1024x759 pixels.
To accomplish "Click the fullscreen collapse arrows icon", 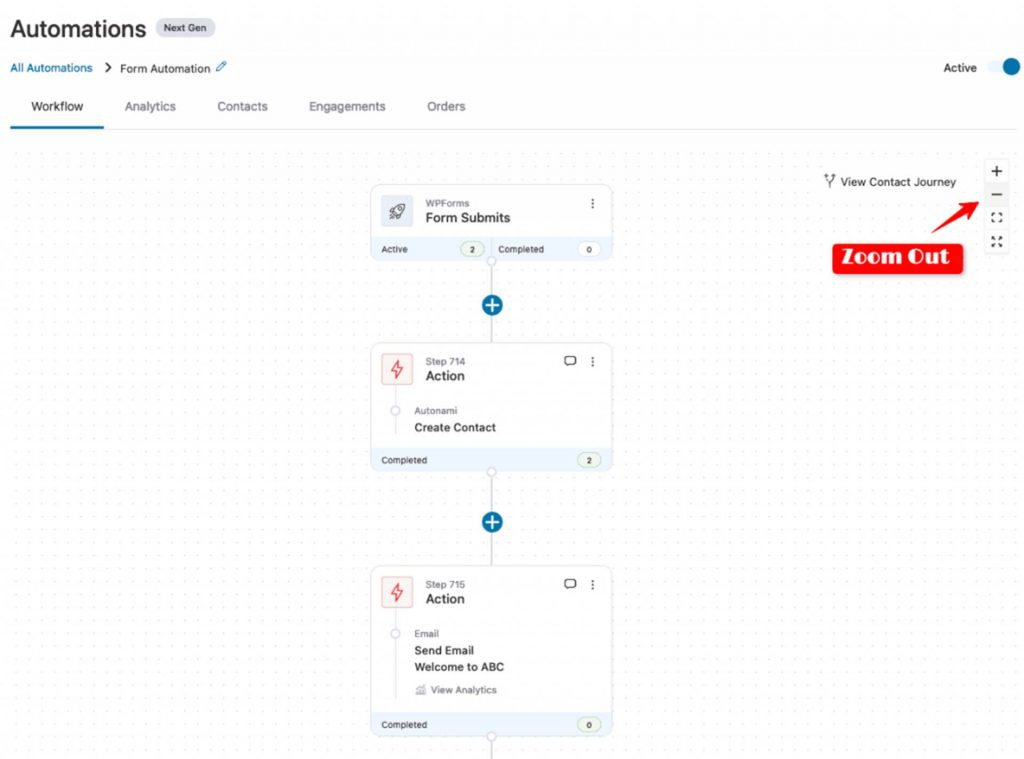I will tap(996, 242).
